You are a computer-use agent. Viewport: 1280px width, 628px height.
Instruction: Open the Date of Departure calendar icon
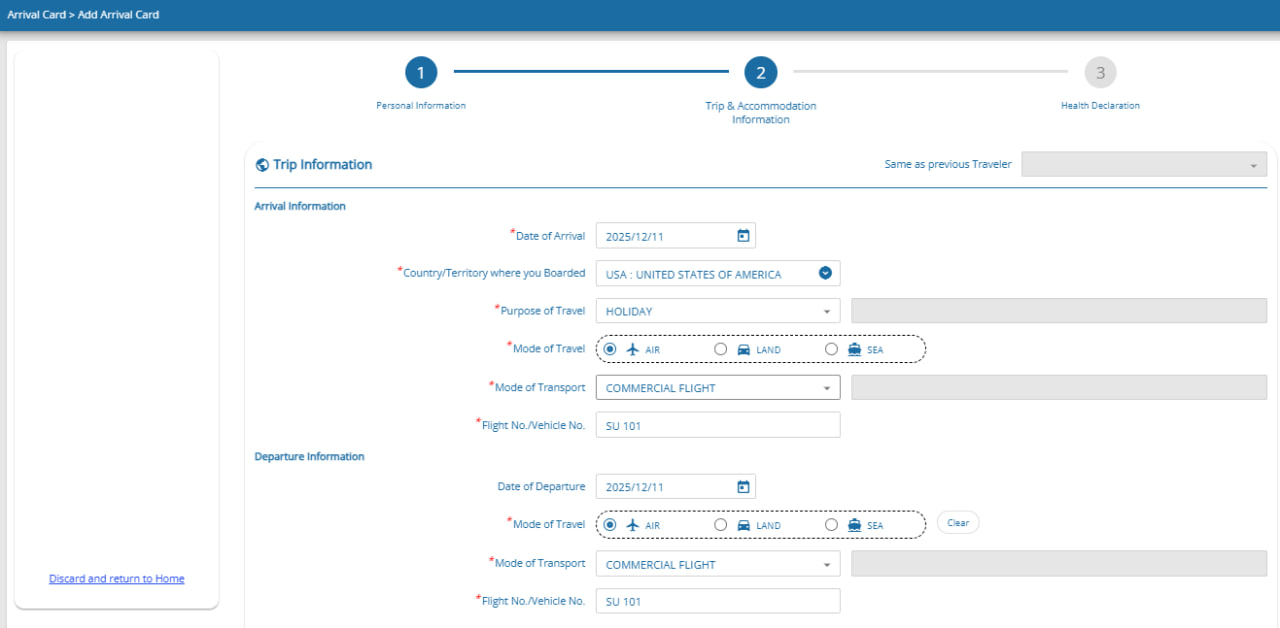pos(743,487)
